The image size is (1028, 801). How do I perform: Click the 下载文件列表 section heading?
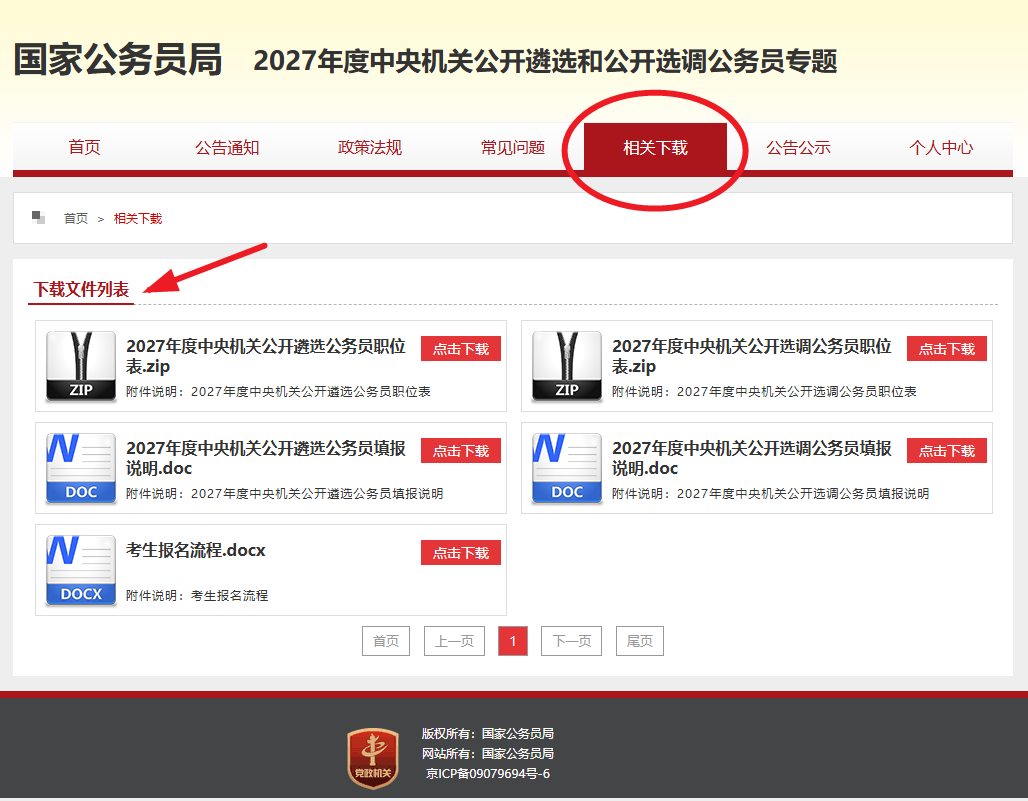81,289
